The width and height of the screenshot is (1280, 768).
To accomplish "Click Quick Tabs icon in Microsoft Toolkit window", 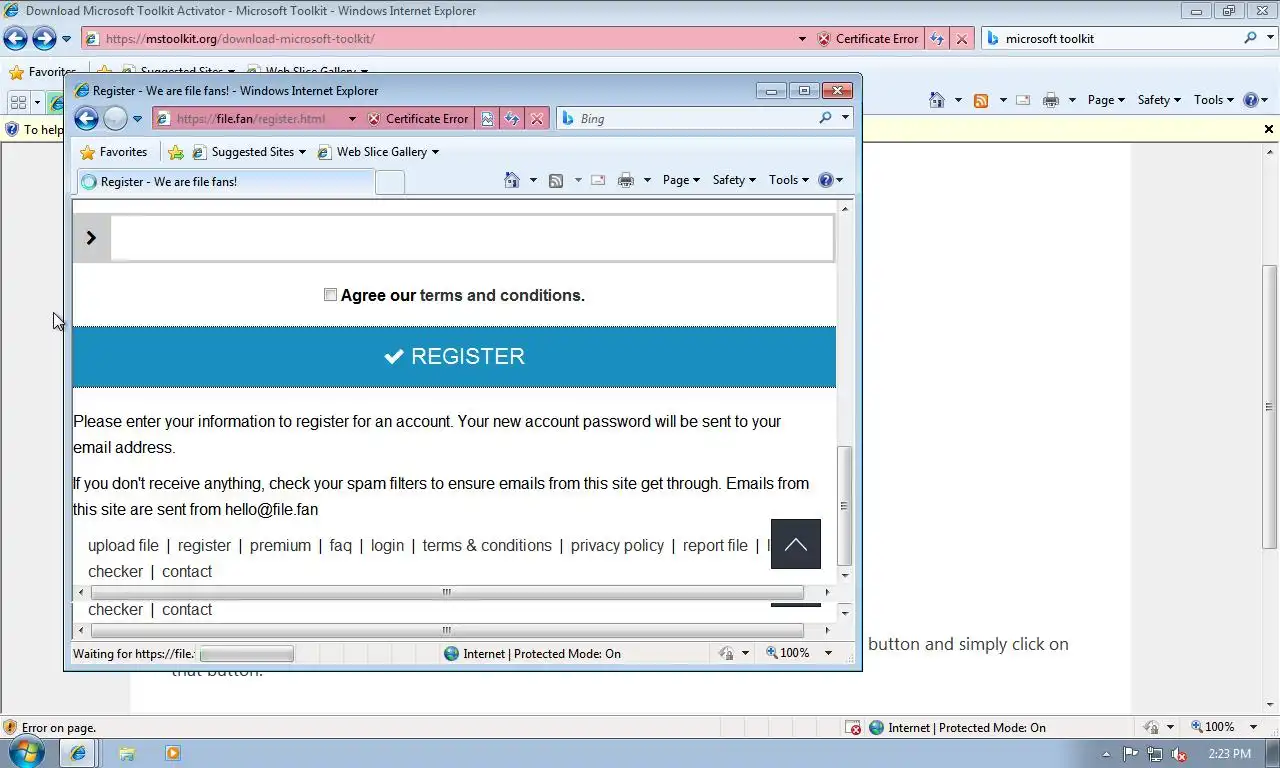I will 18,102.
